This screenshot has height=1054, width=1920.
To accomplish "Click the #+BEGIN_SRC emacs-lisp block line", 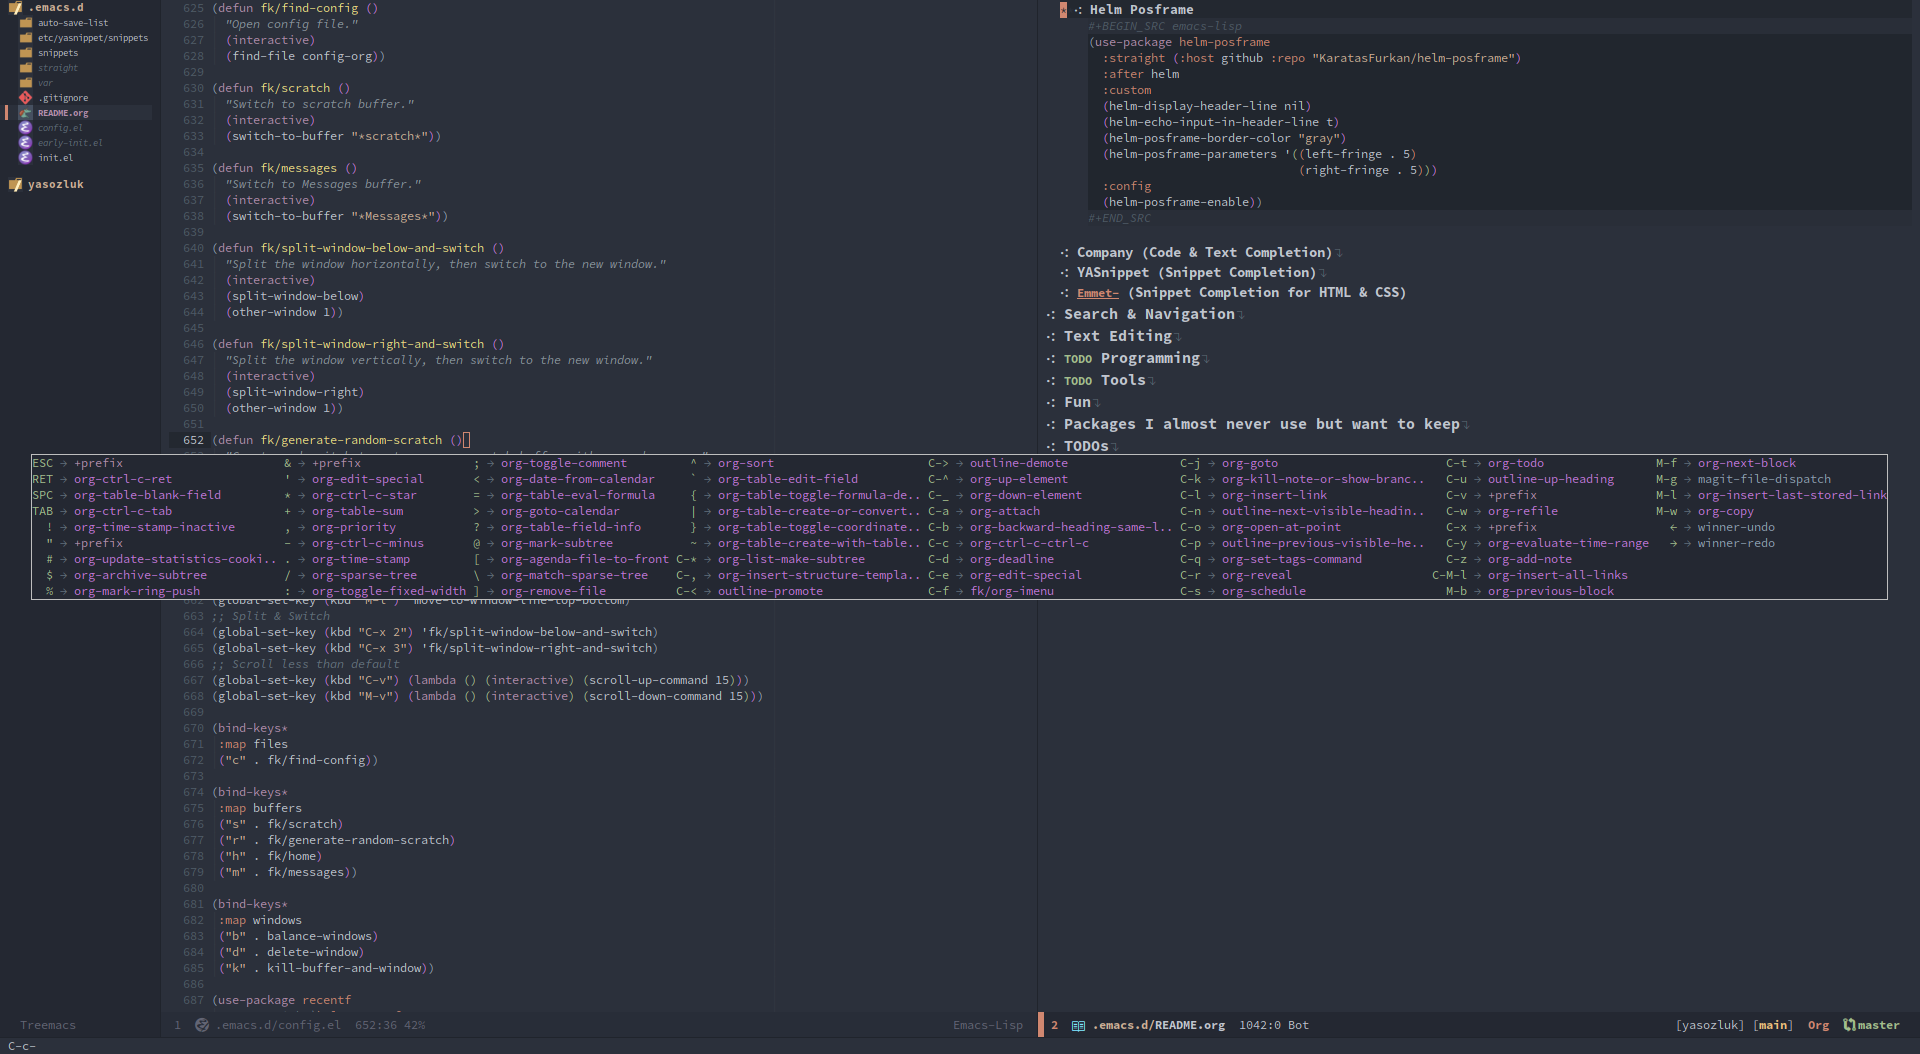I will (1165, 26).
